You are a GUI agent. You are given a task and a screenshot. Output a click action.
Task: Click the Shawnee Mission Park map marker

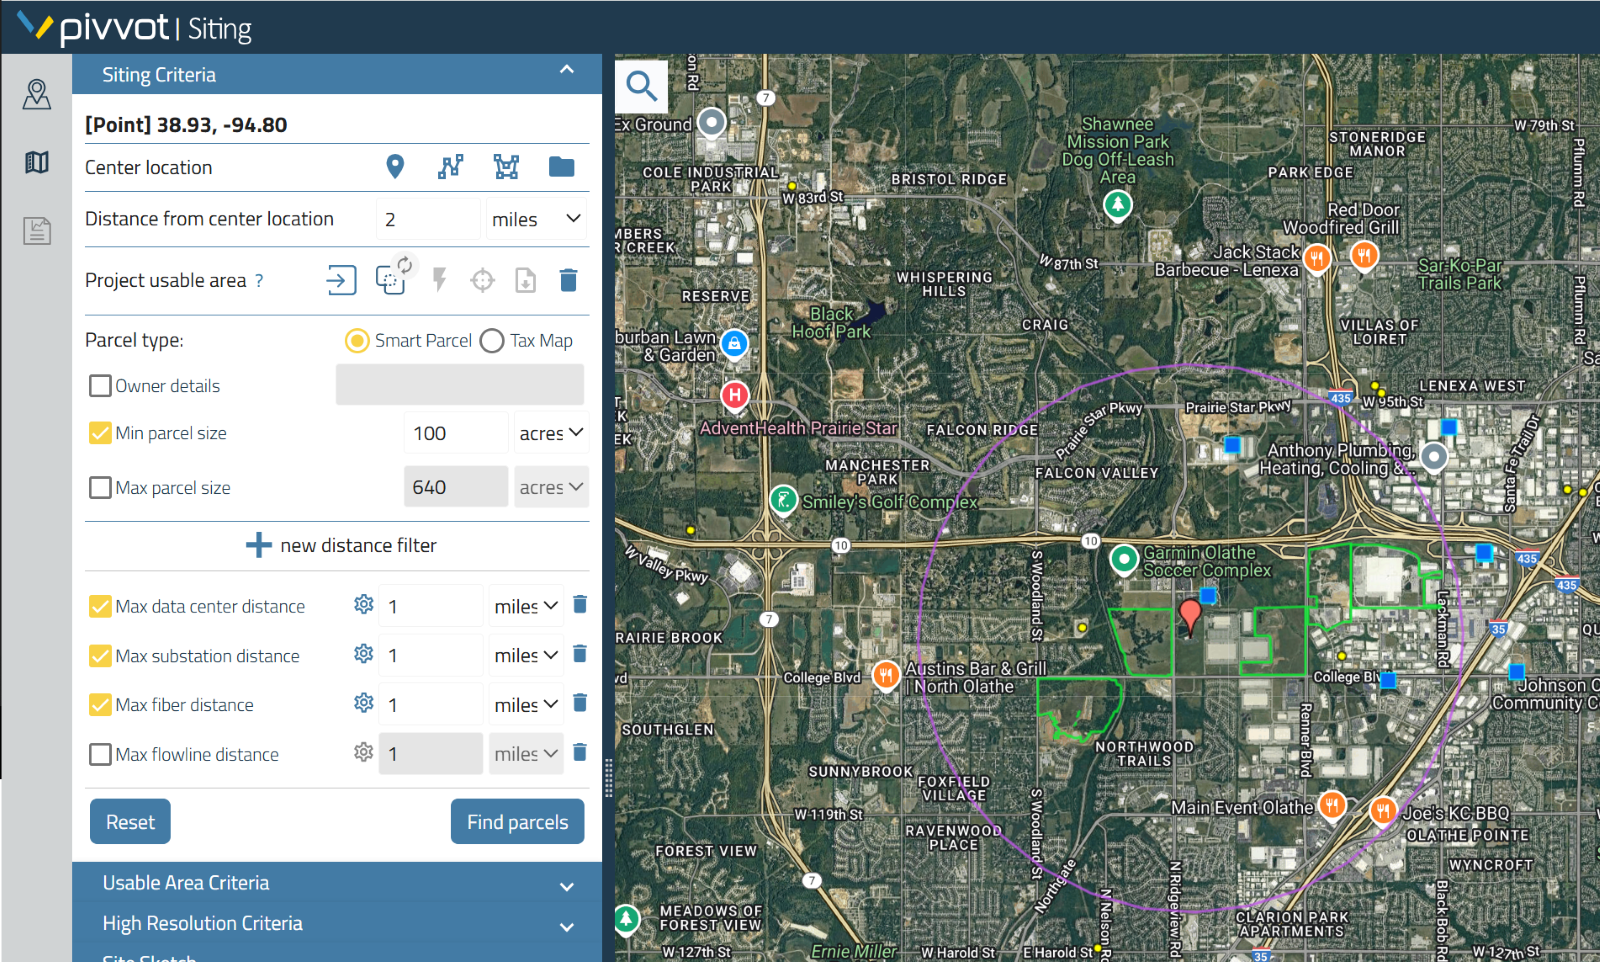point(1117,205)
